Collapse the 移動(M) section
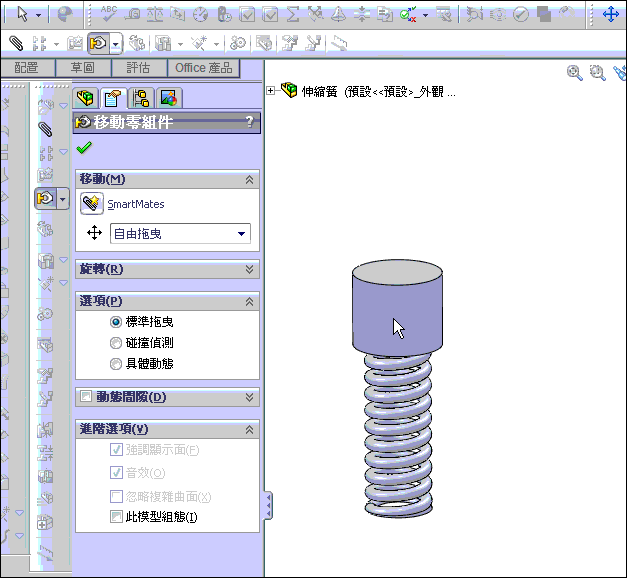Image resolution: width=627 pixels, height=578 pixels. (x=249, y=180)
